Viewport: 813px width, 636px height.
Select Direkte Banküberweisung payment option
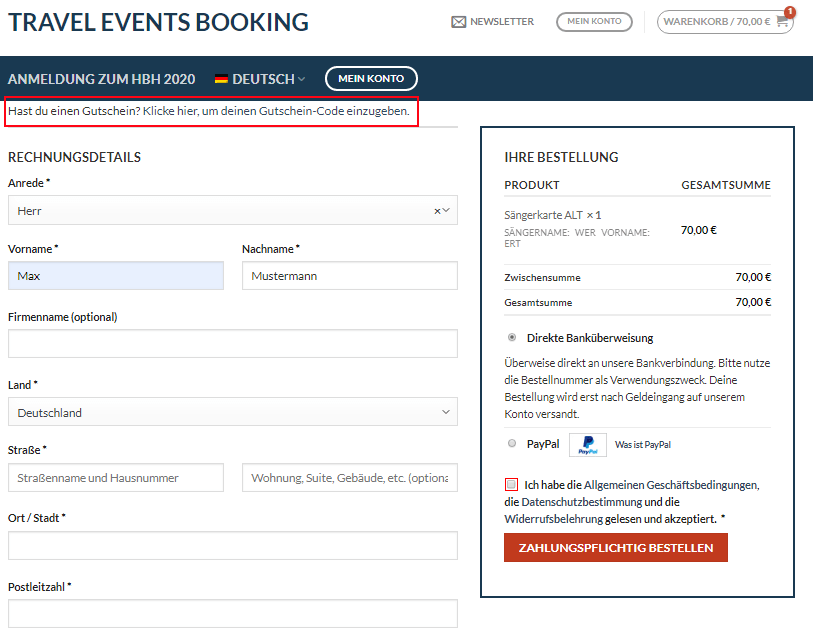point(512,337)
